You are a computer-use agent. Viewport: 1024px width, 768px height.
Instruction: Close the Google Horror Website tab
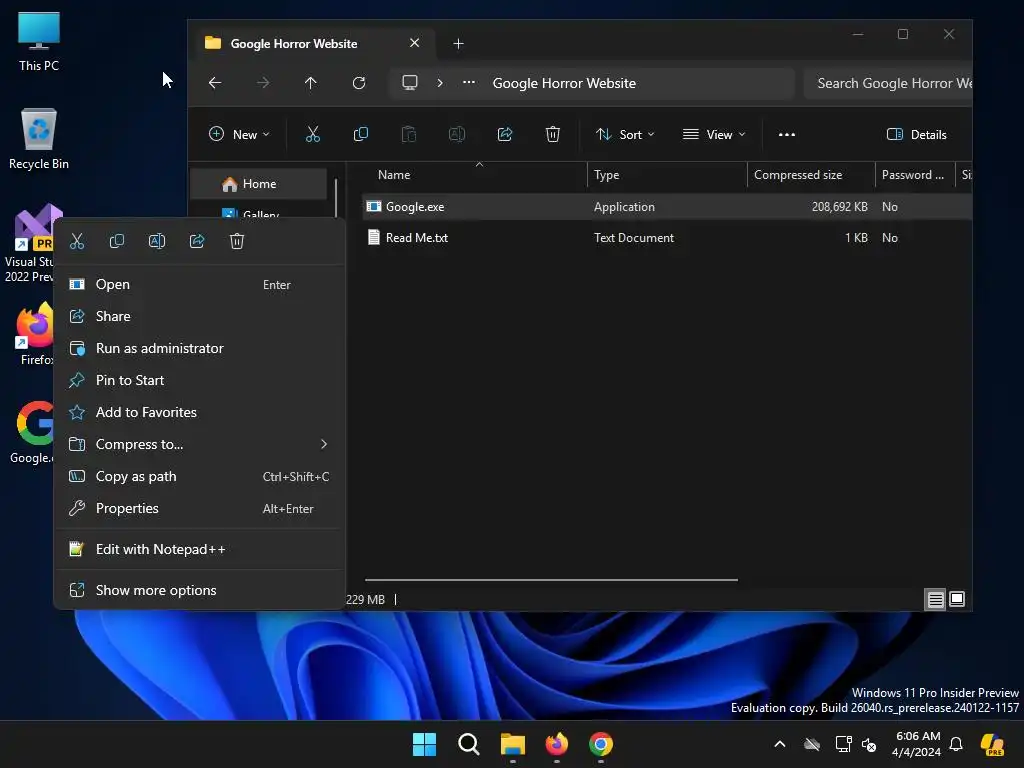415,43
